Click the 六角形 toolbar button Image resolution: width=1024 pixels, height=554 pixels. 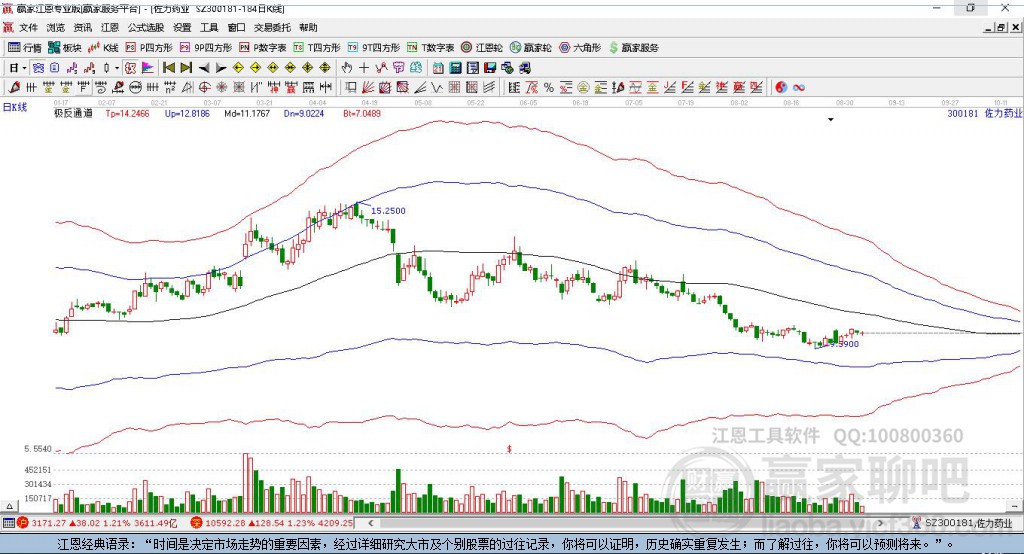point(580,47)
